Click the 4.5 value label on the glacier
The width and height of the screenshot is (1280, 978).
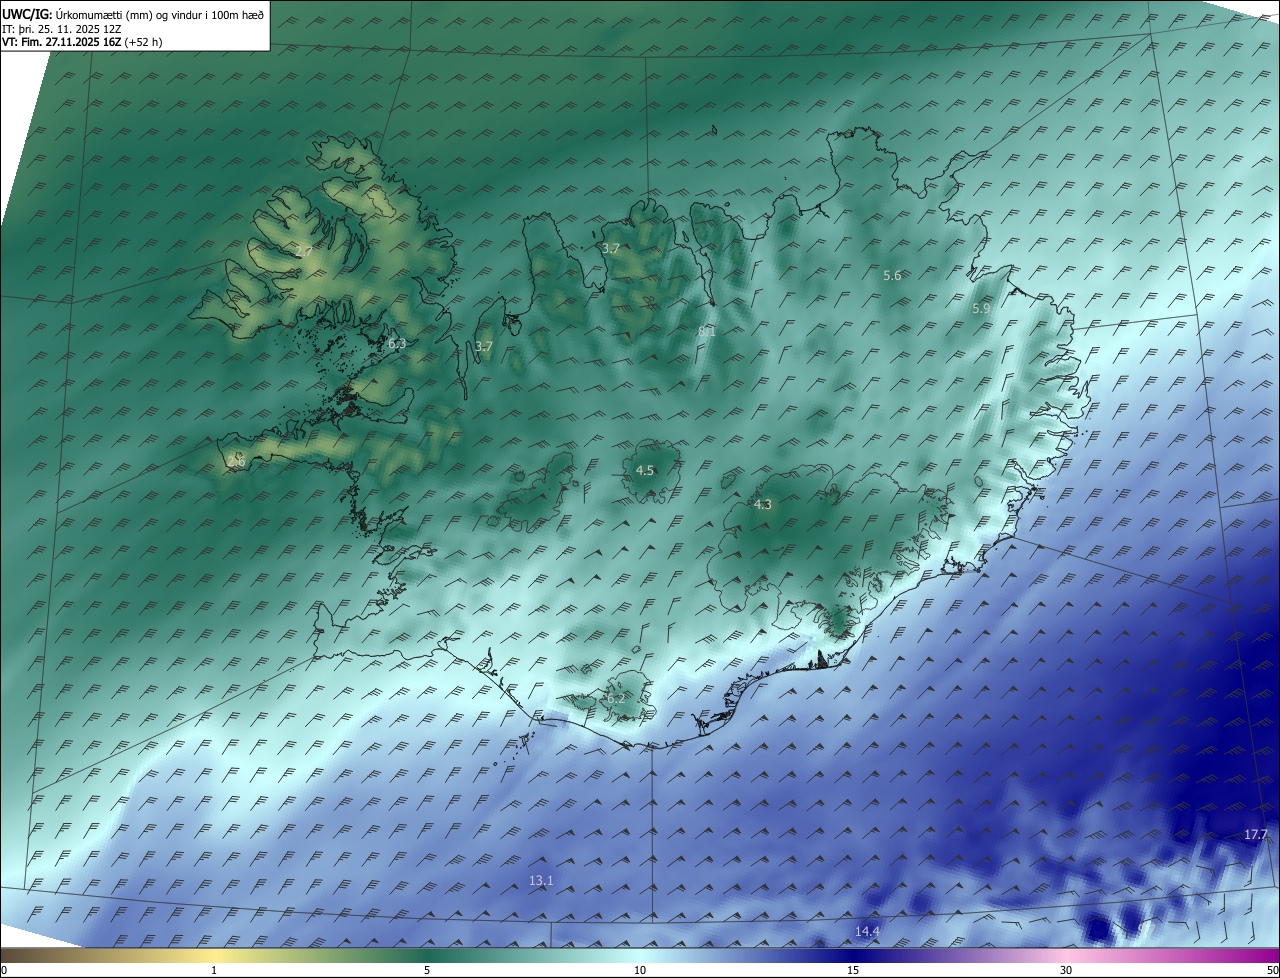point(645,470)
